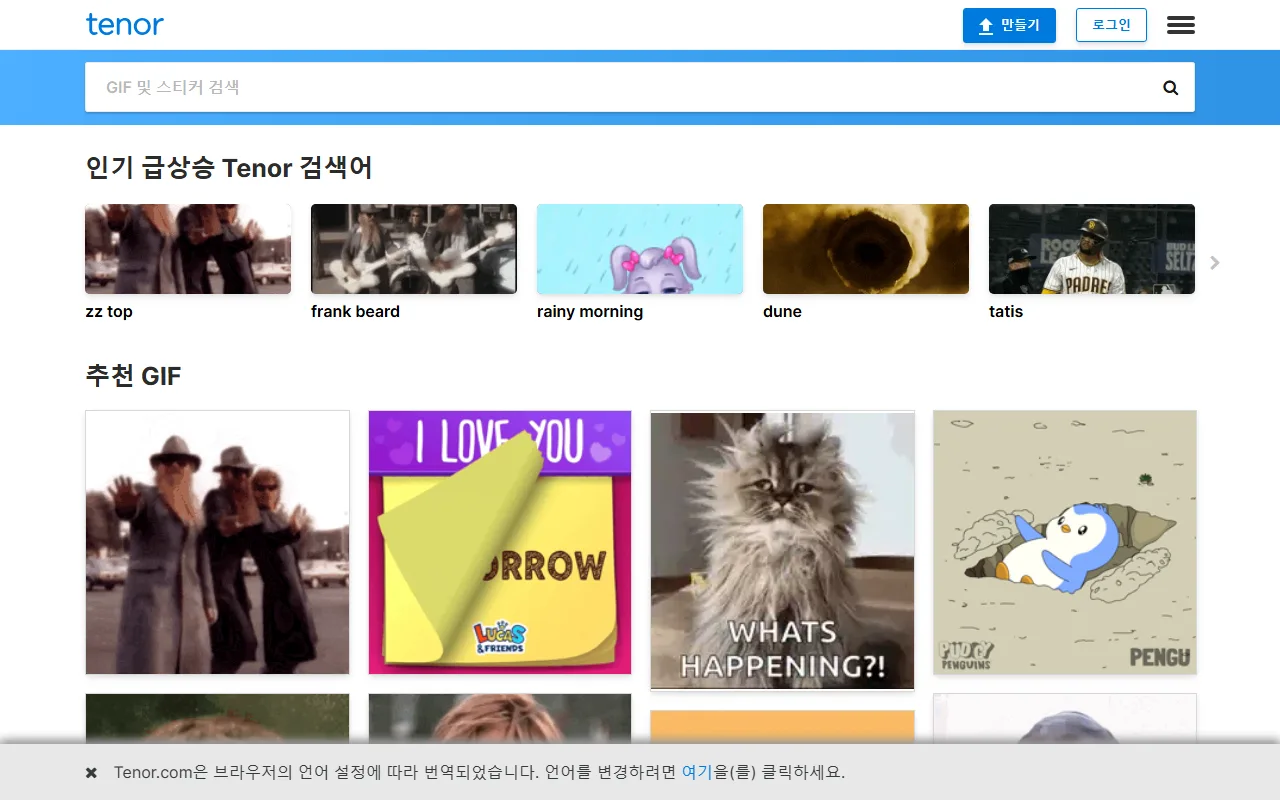Open the dune trending thumbnail

(866, 249)
